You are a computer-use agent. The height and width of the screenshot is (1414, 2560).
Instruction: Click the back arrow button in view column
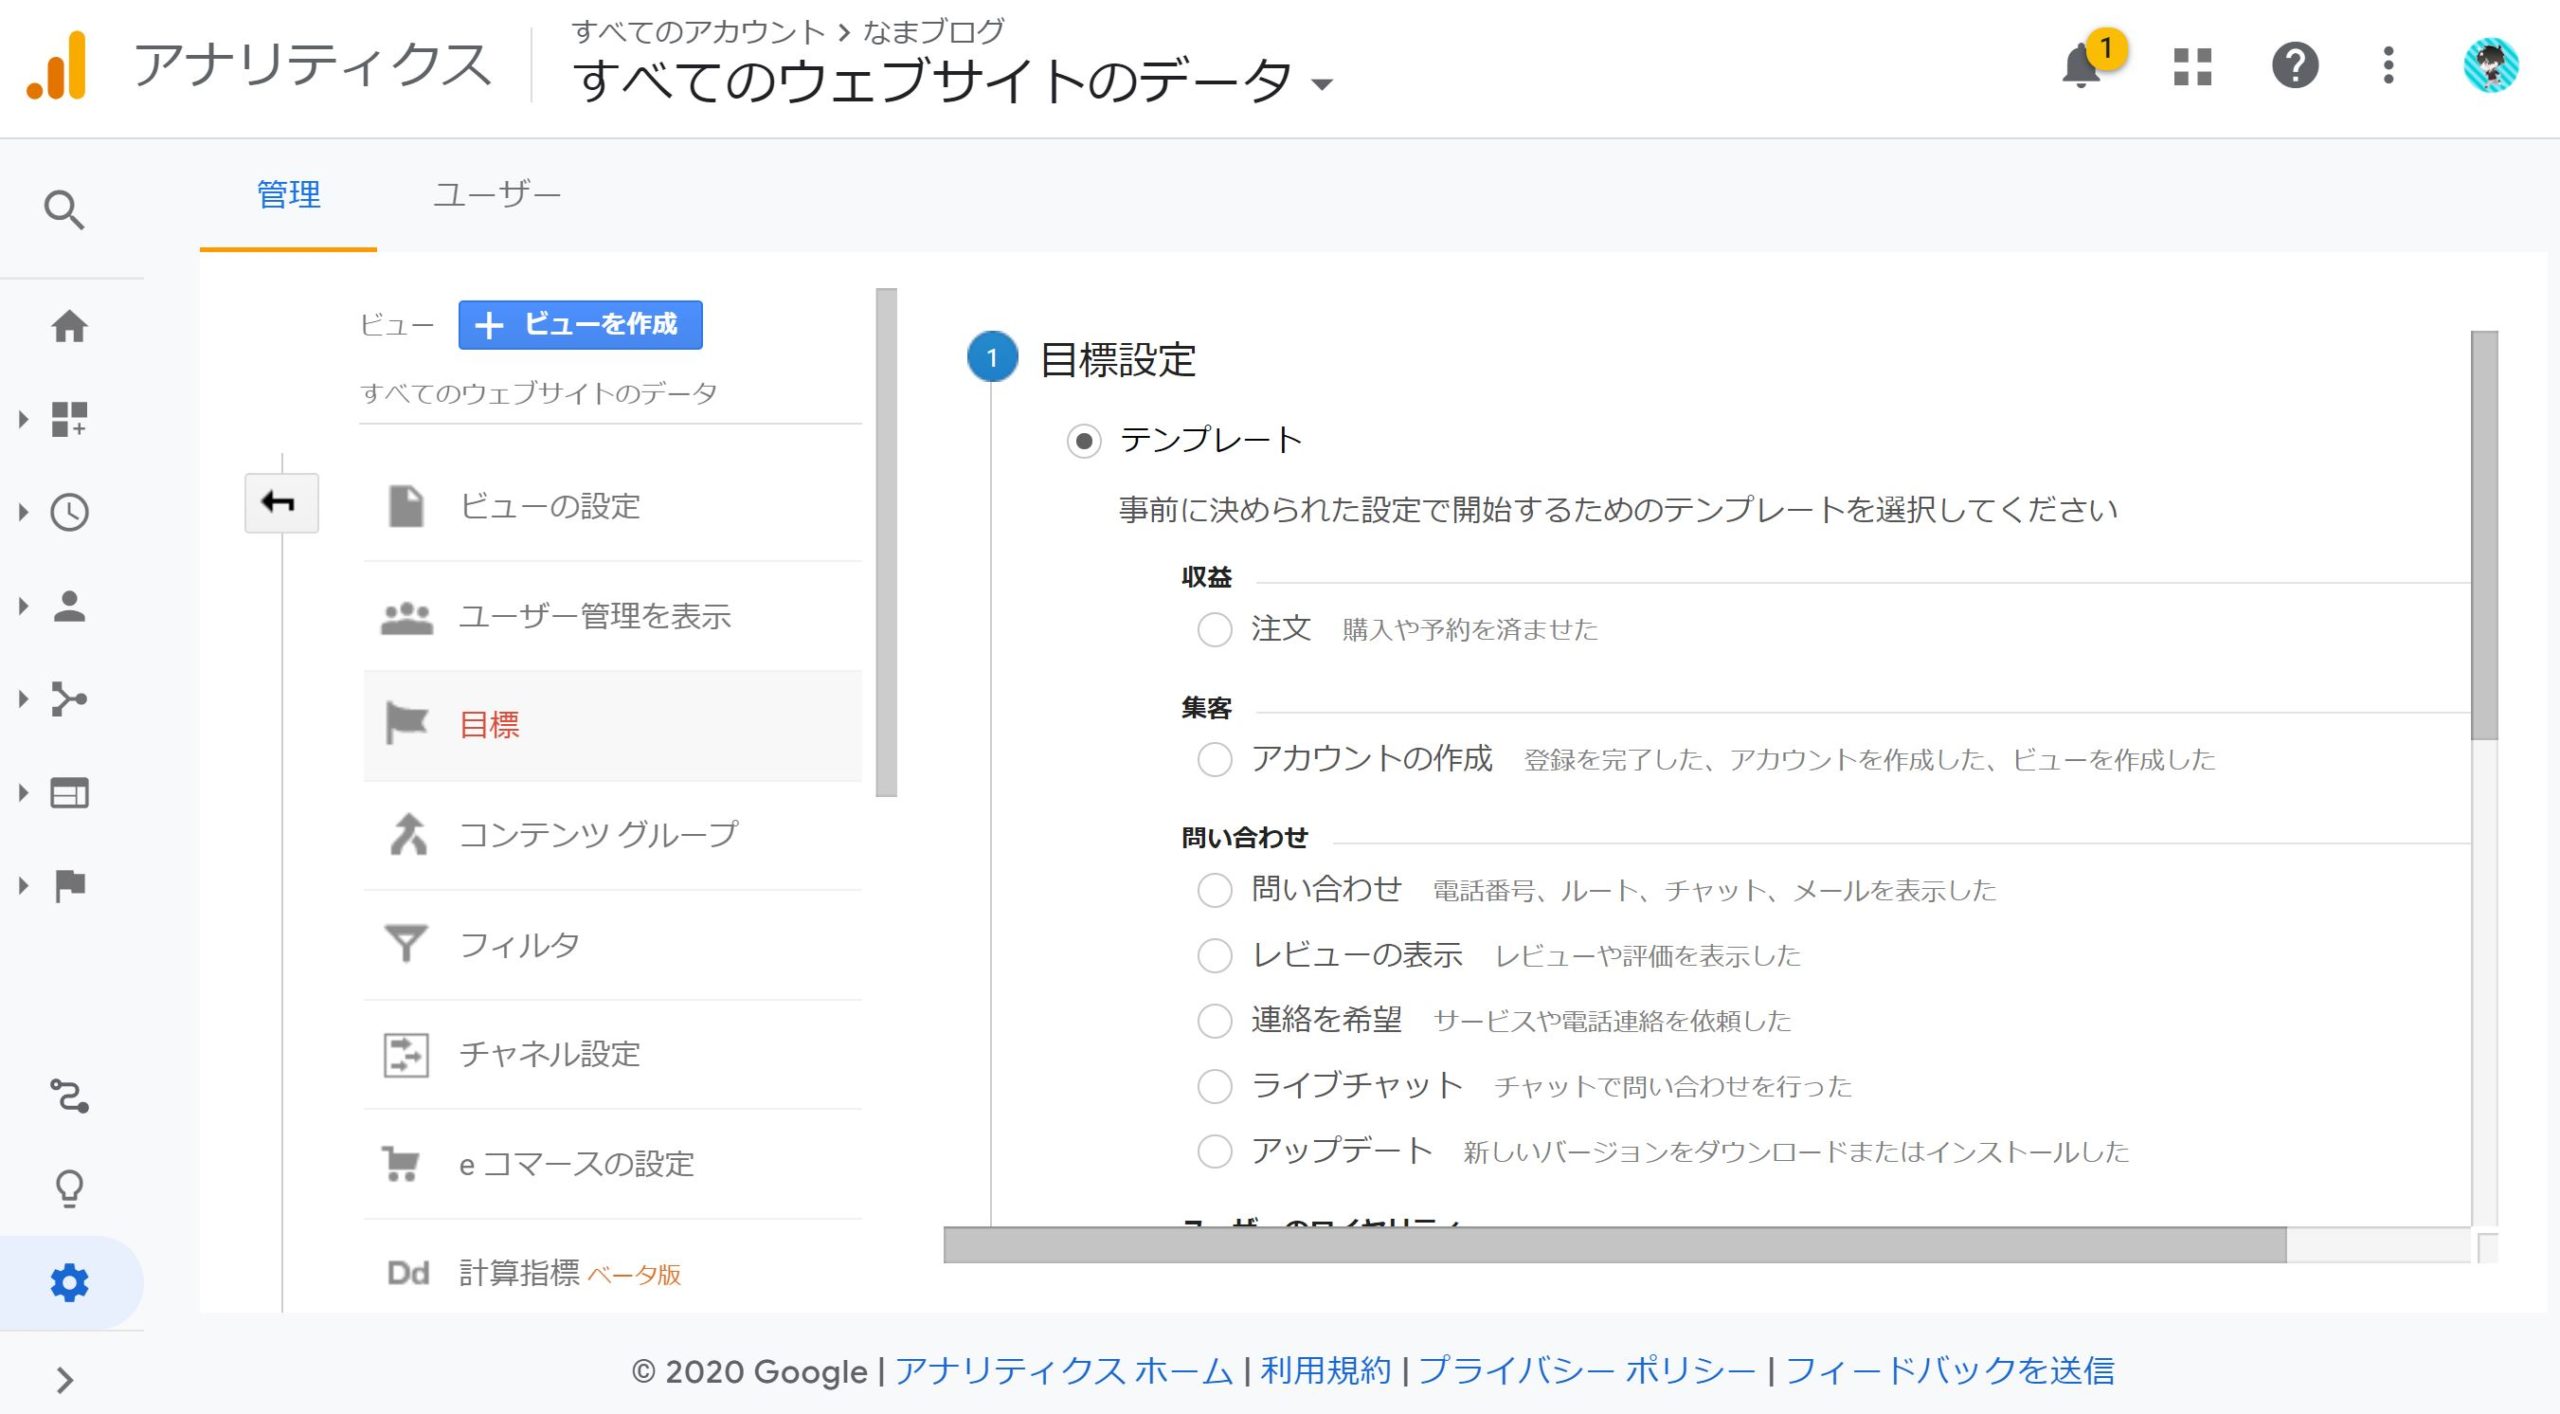click(281, 502)
